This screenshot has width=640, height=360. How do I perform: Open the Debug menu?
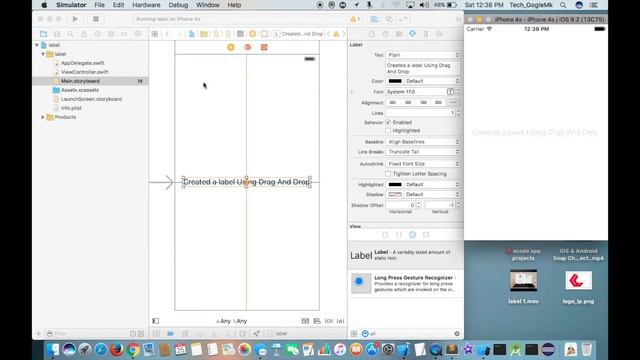click(x=178, y=5)
